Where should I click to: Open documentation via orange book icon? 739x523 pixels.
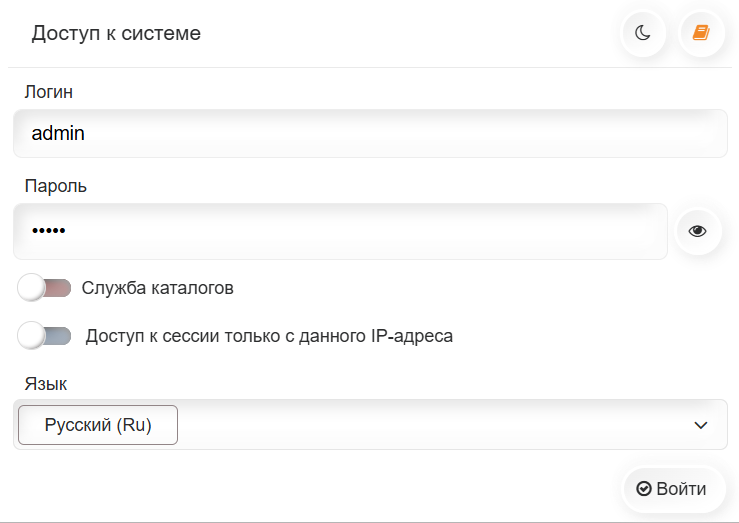pos(701,33)
